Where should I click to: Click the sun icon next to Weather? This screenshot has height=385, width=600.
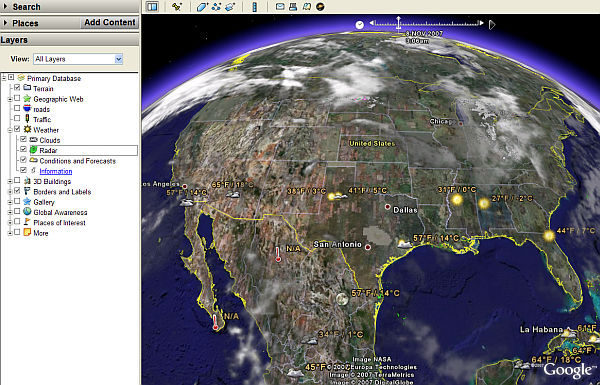27,129
